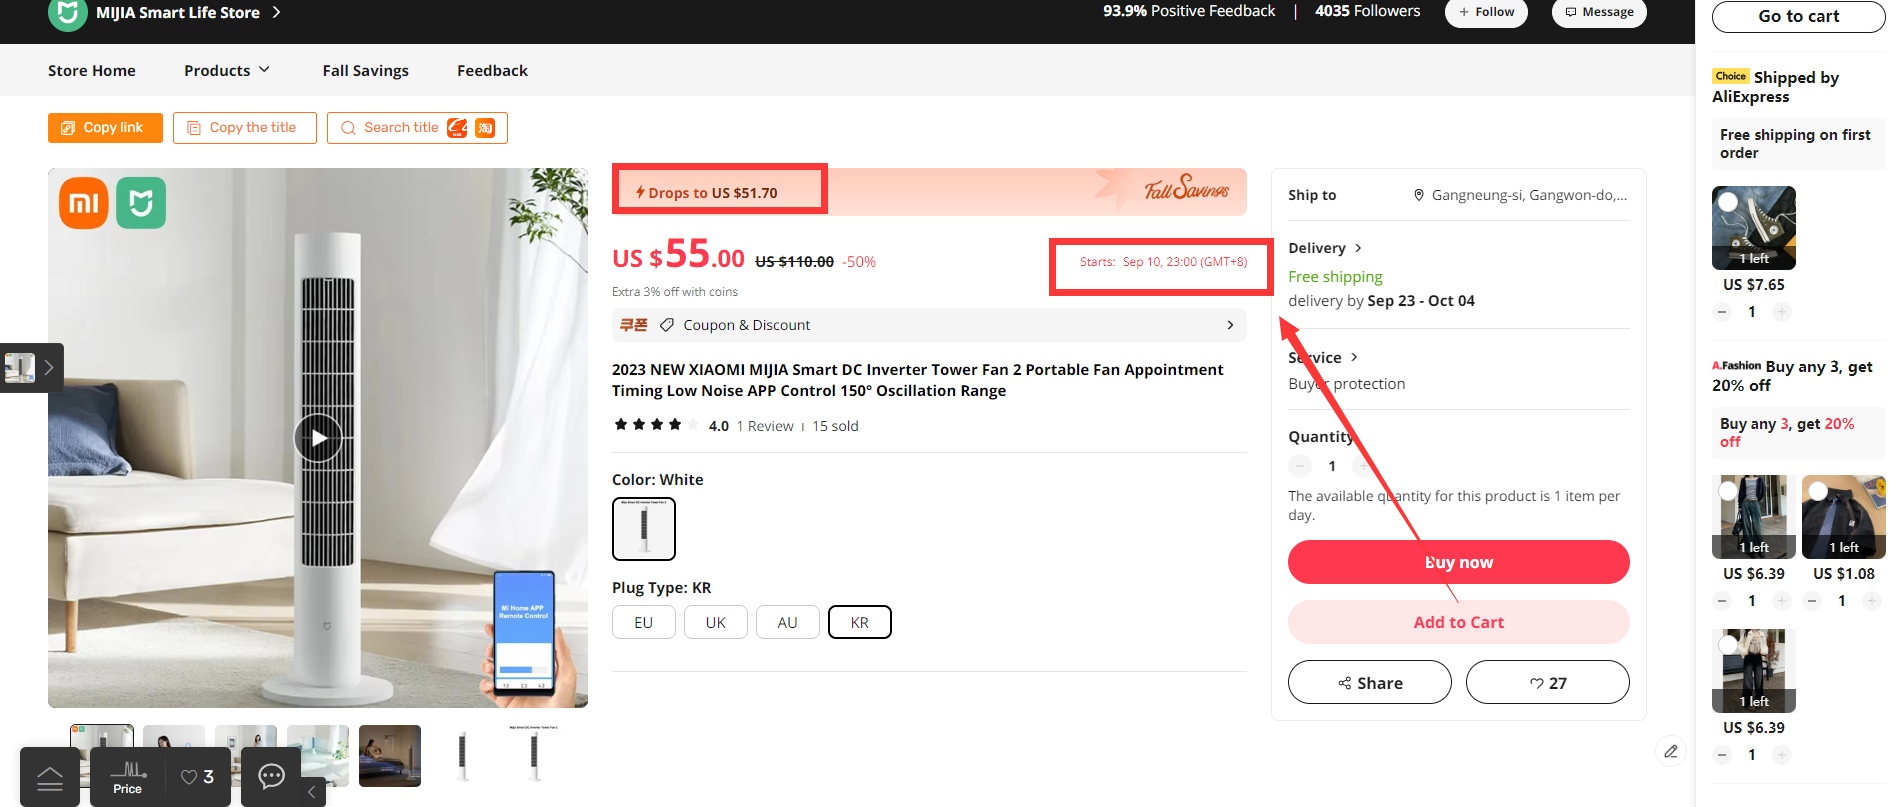Click the orange Taobao search icon

point(485,128)
